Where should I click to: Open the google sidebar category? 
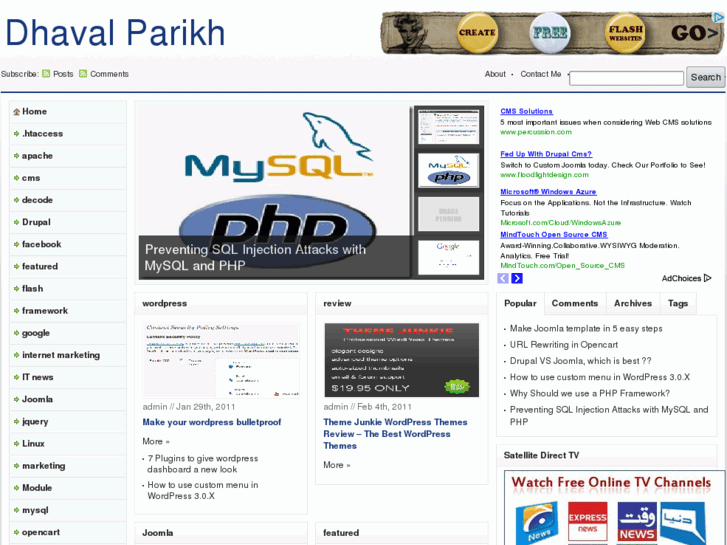[68, 333]
